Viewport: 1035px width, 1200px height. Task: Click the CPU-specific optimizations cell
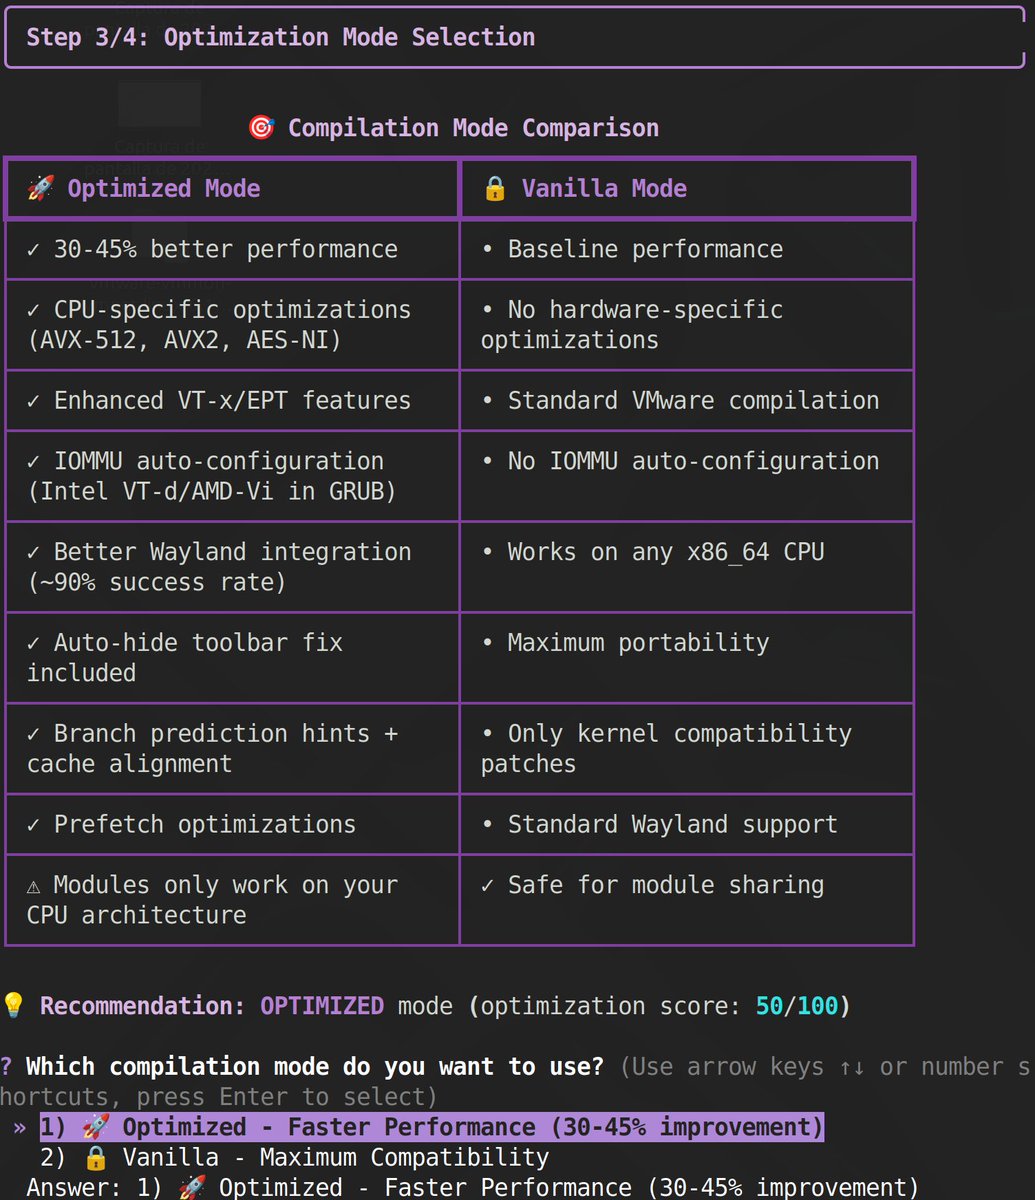tap(232, 325)
